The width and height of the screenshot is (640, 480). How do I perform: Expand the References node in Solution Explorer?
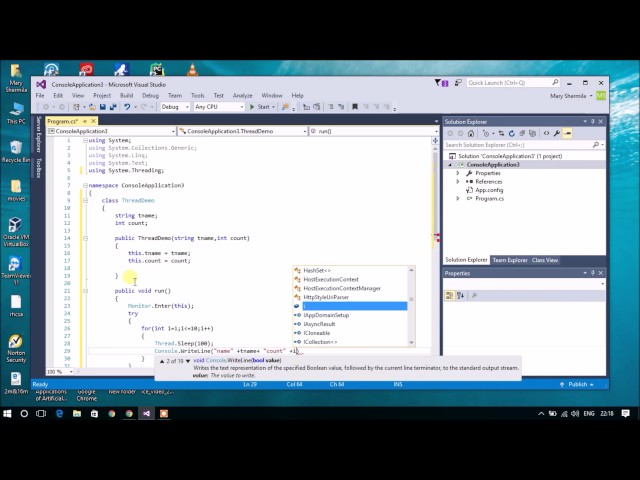[x=458, y=182]
